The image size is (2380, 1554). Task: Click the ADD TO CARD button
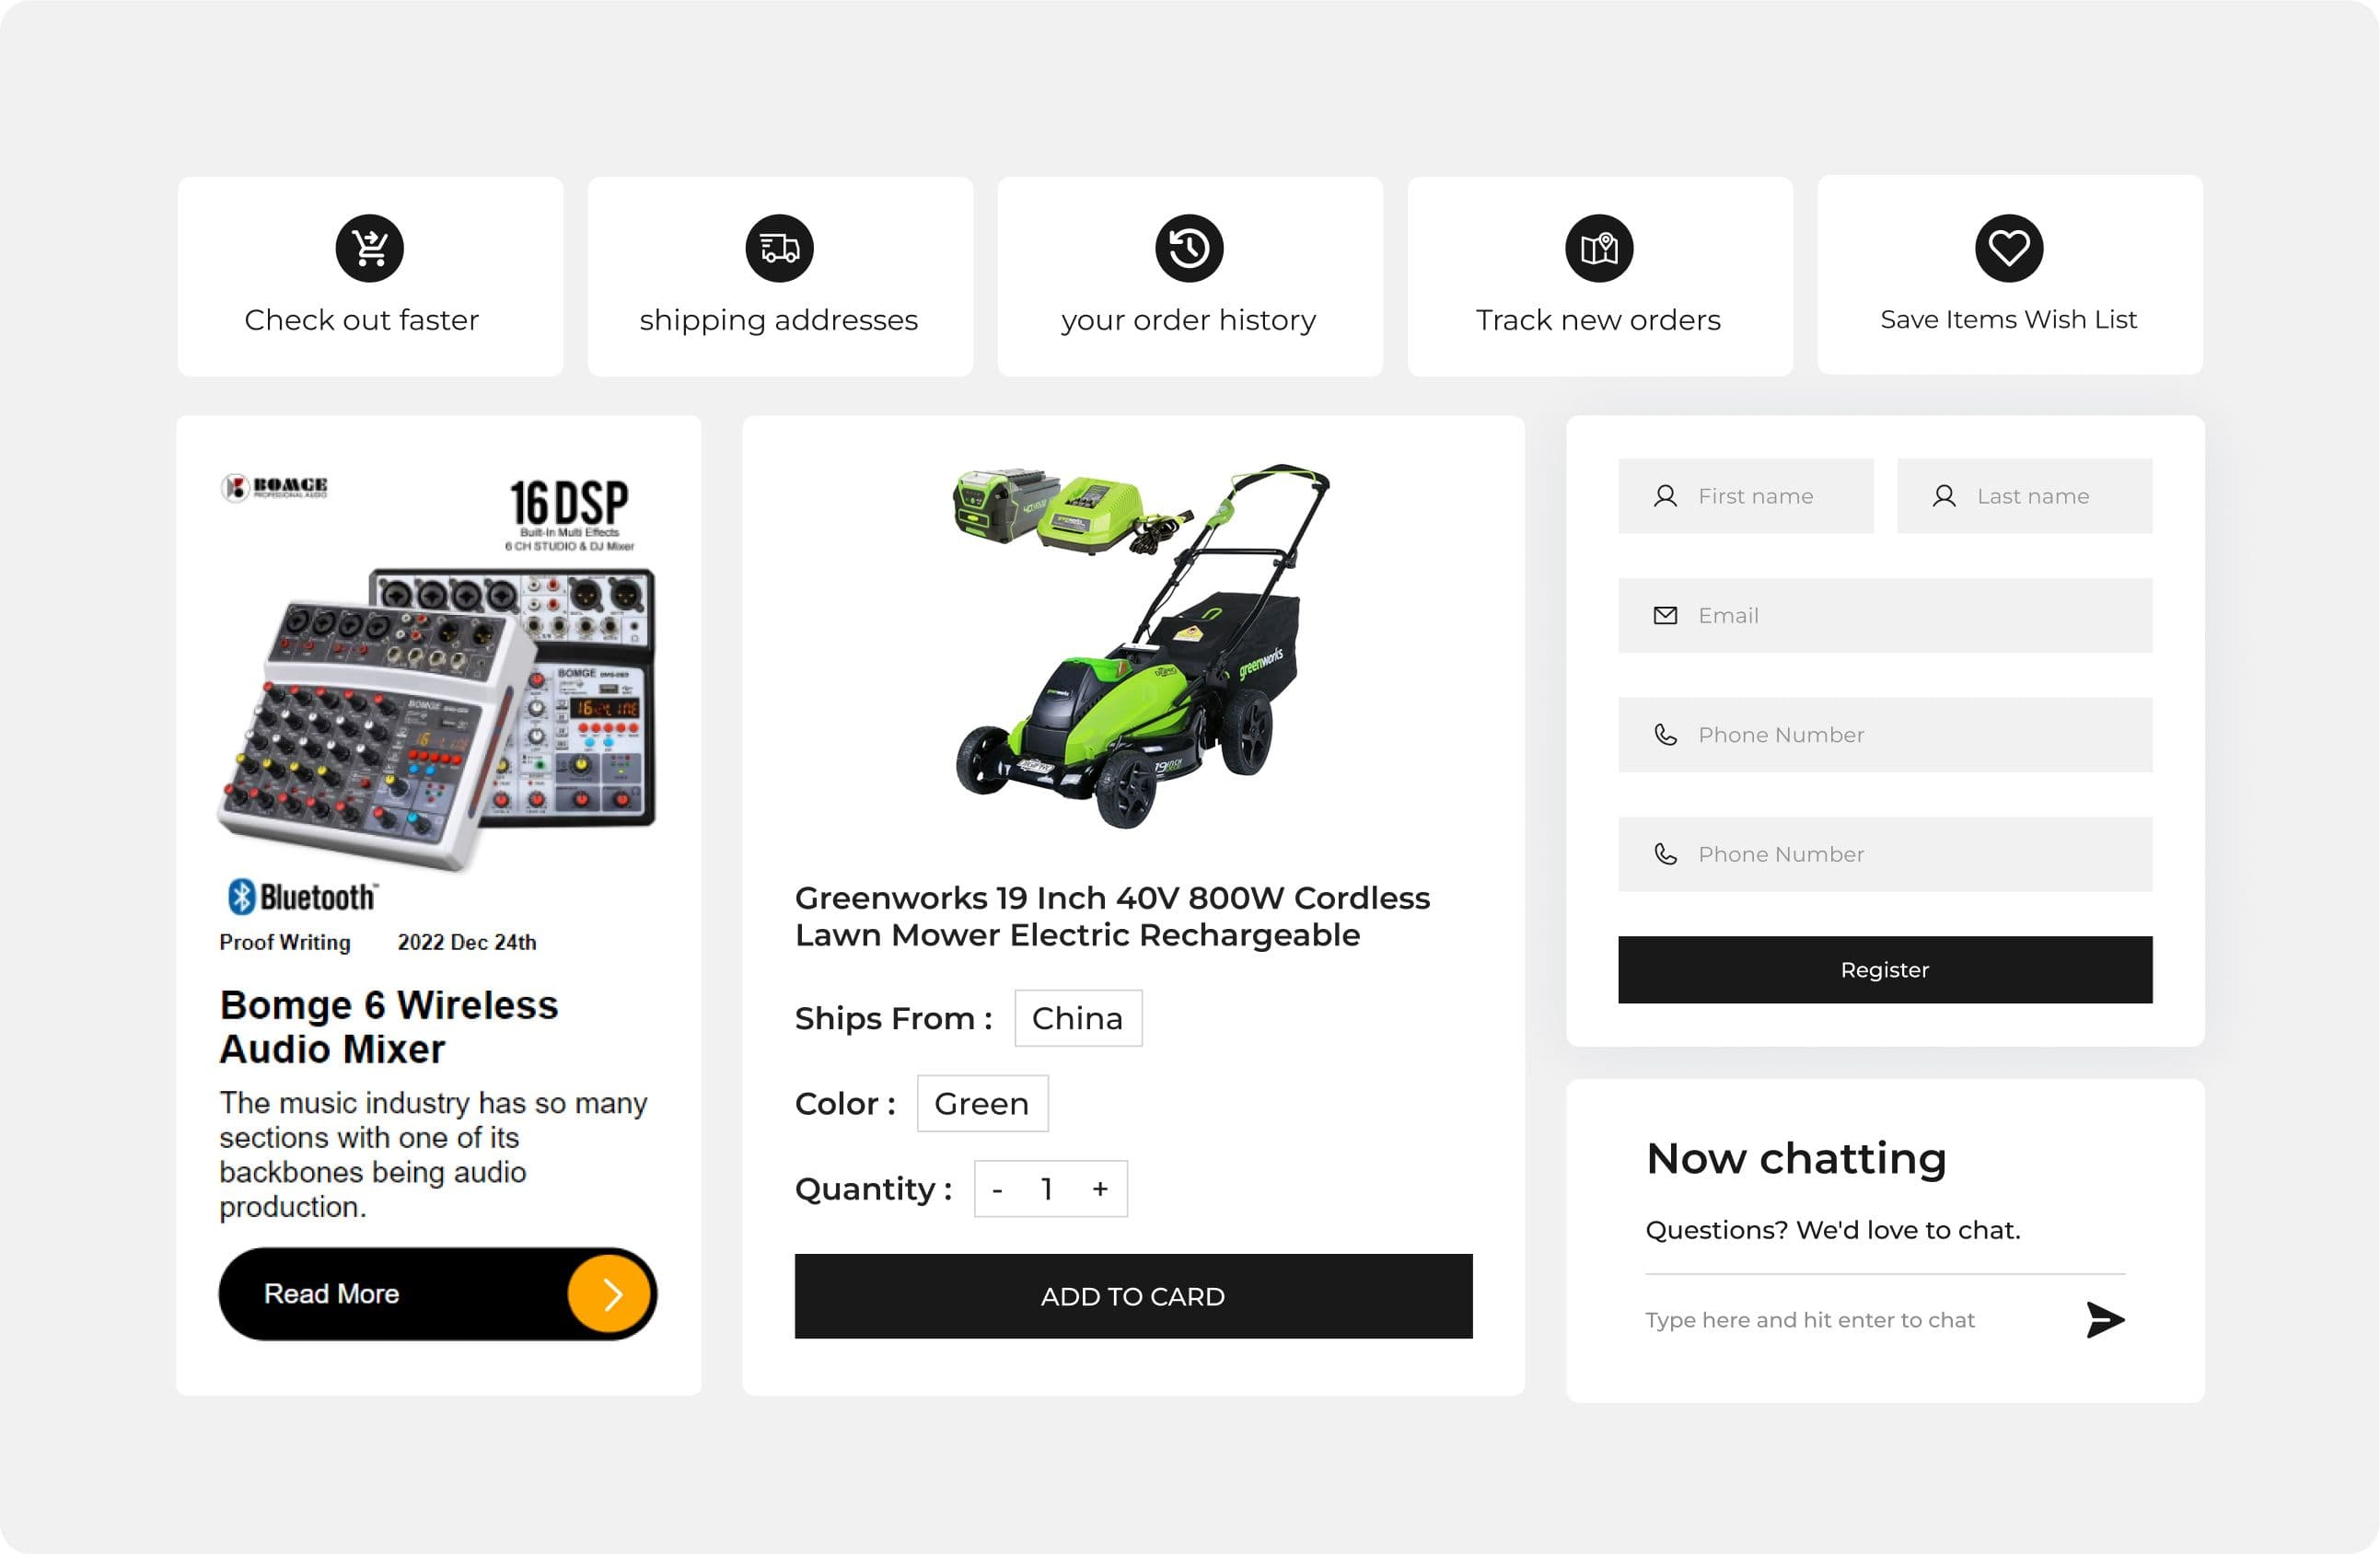1133,1296
